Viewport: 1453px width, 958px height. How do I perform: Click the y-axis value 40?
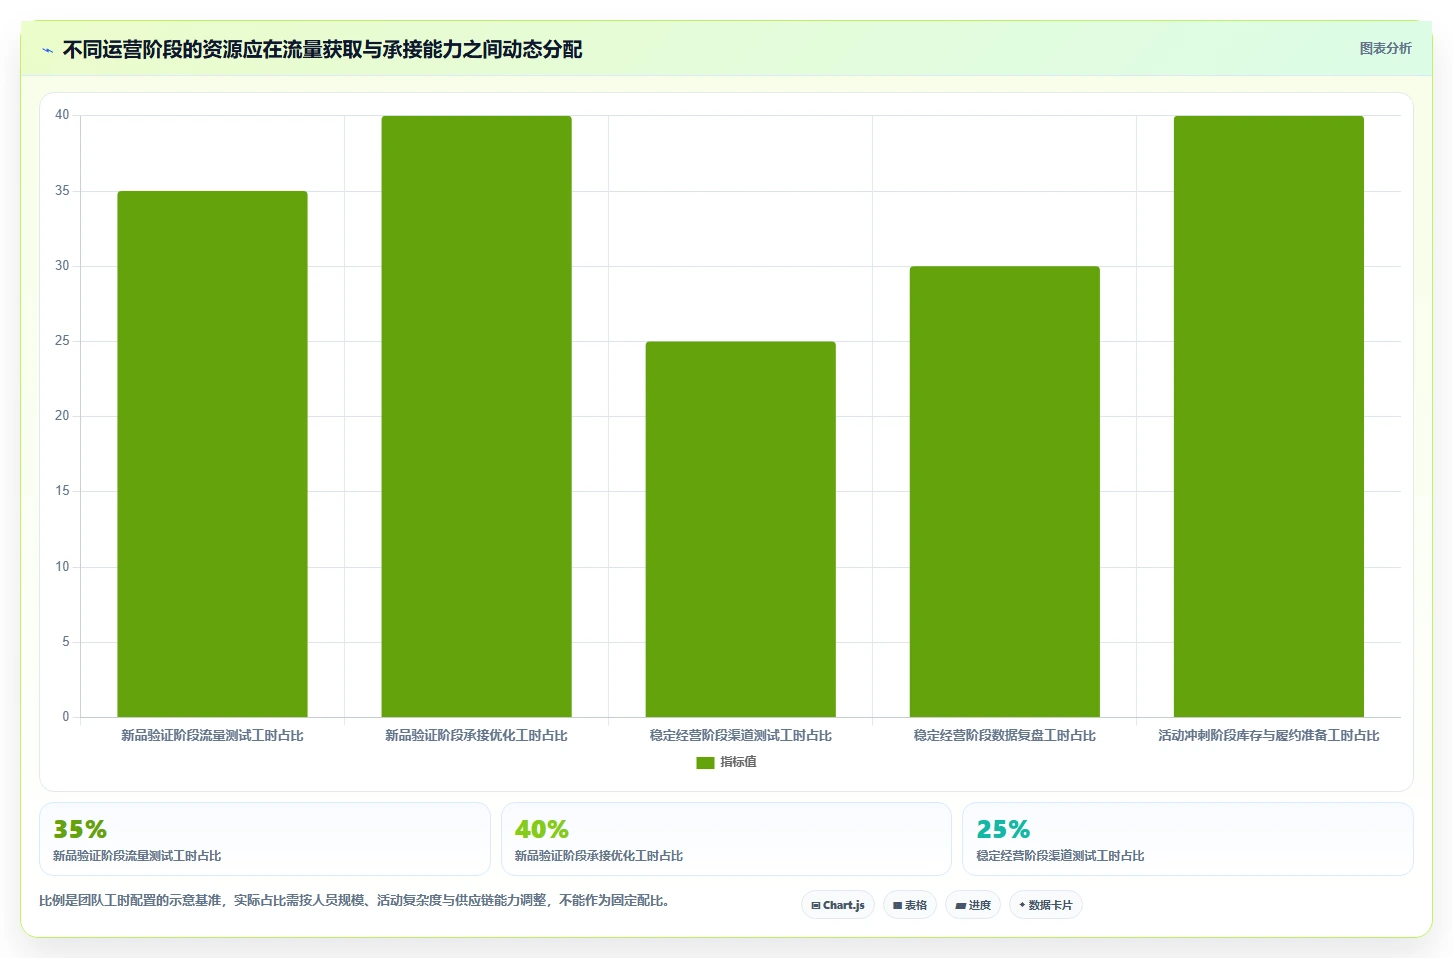[62, 115]
